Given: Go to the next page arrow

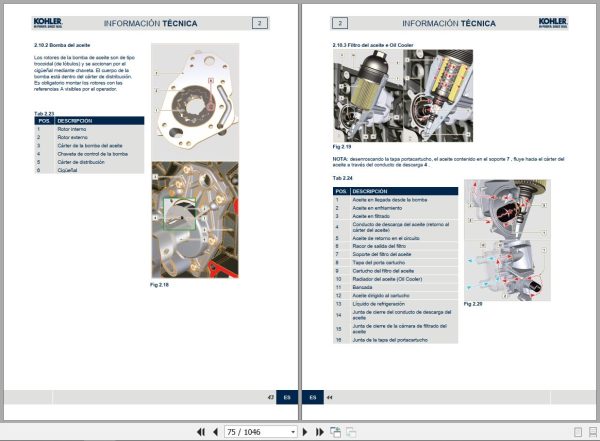Looking at the screenshot, I should (305, 432).
